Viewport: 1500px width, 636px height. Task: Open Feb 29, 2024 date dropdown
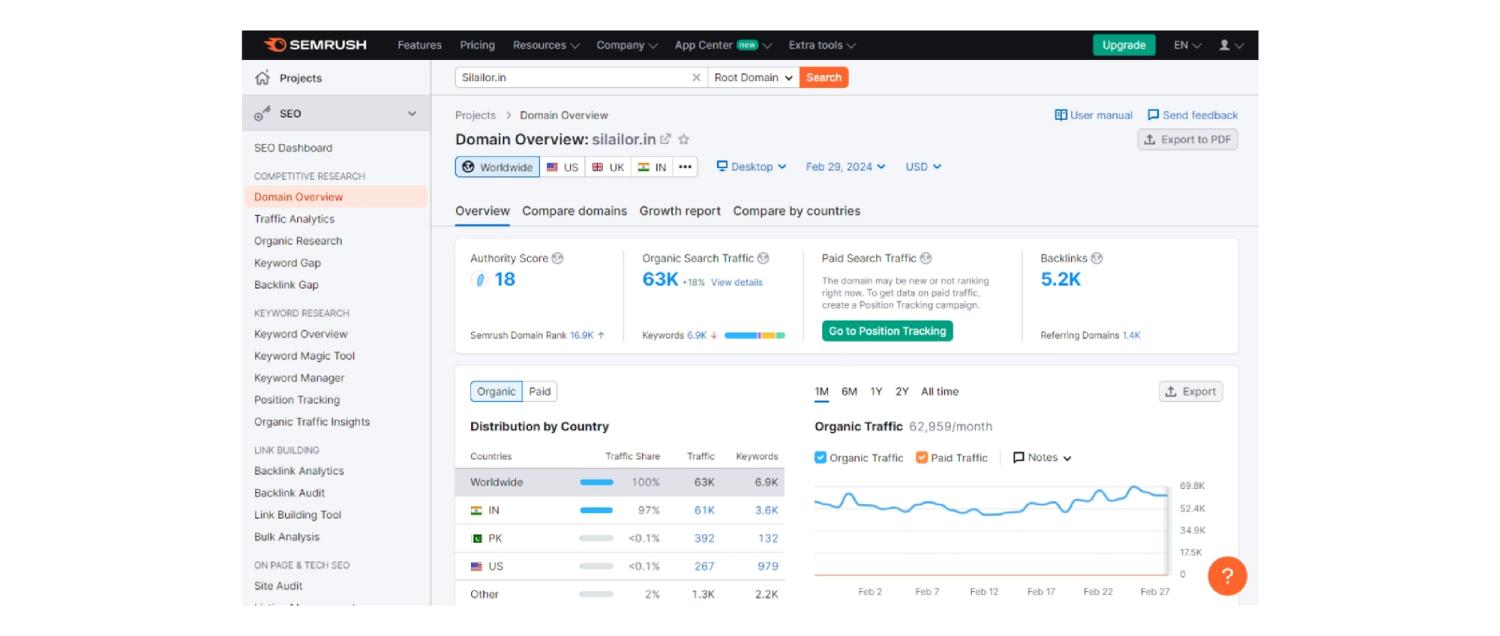point(846,167)
